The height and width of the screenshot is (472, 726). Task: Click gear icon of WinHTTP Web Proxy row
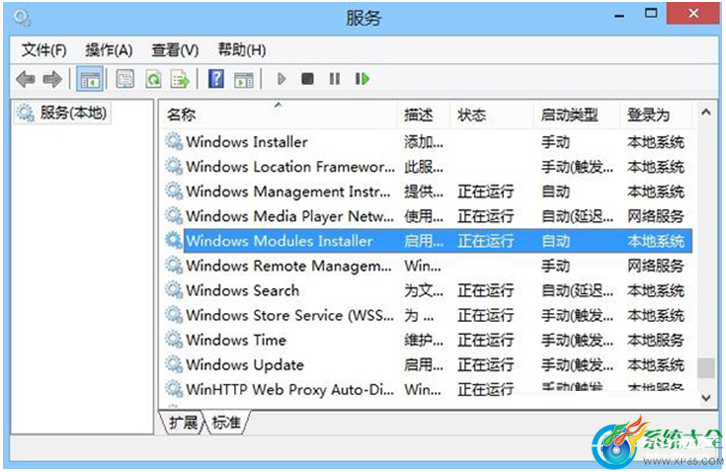[174, 389]
